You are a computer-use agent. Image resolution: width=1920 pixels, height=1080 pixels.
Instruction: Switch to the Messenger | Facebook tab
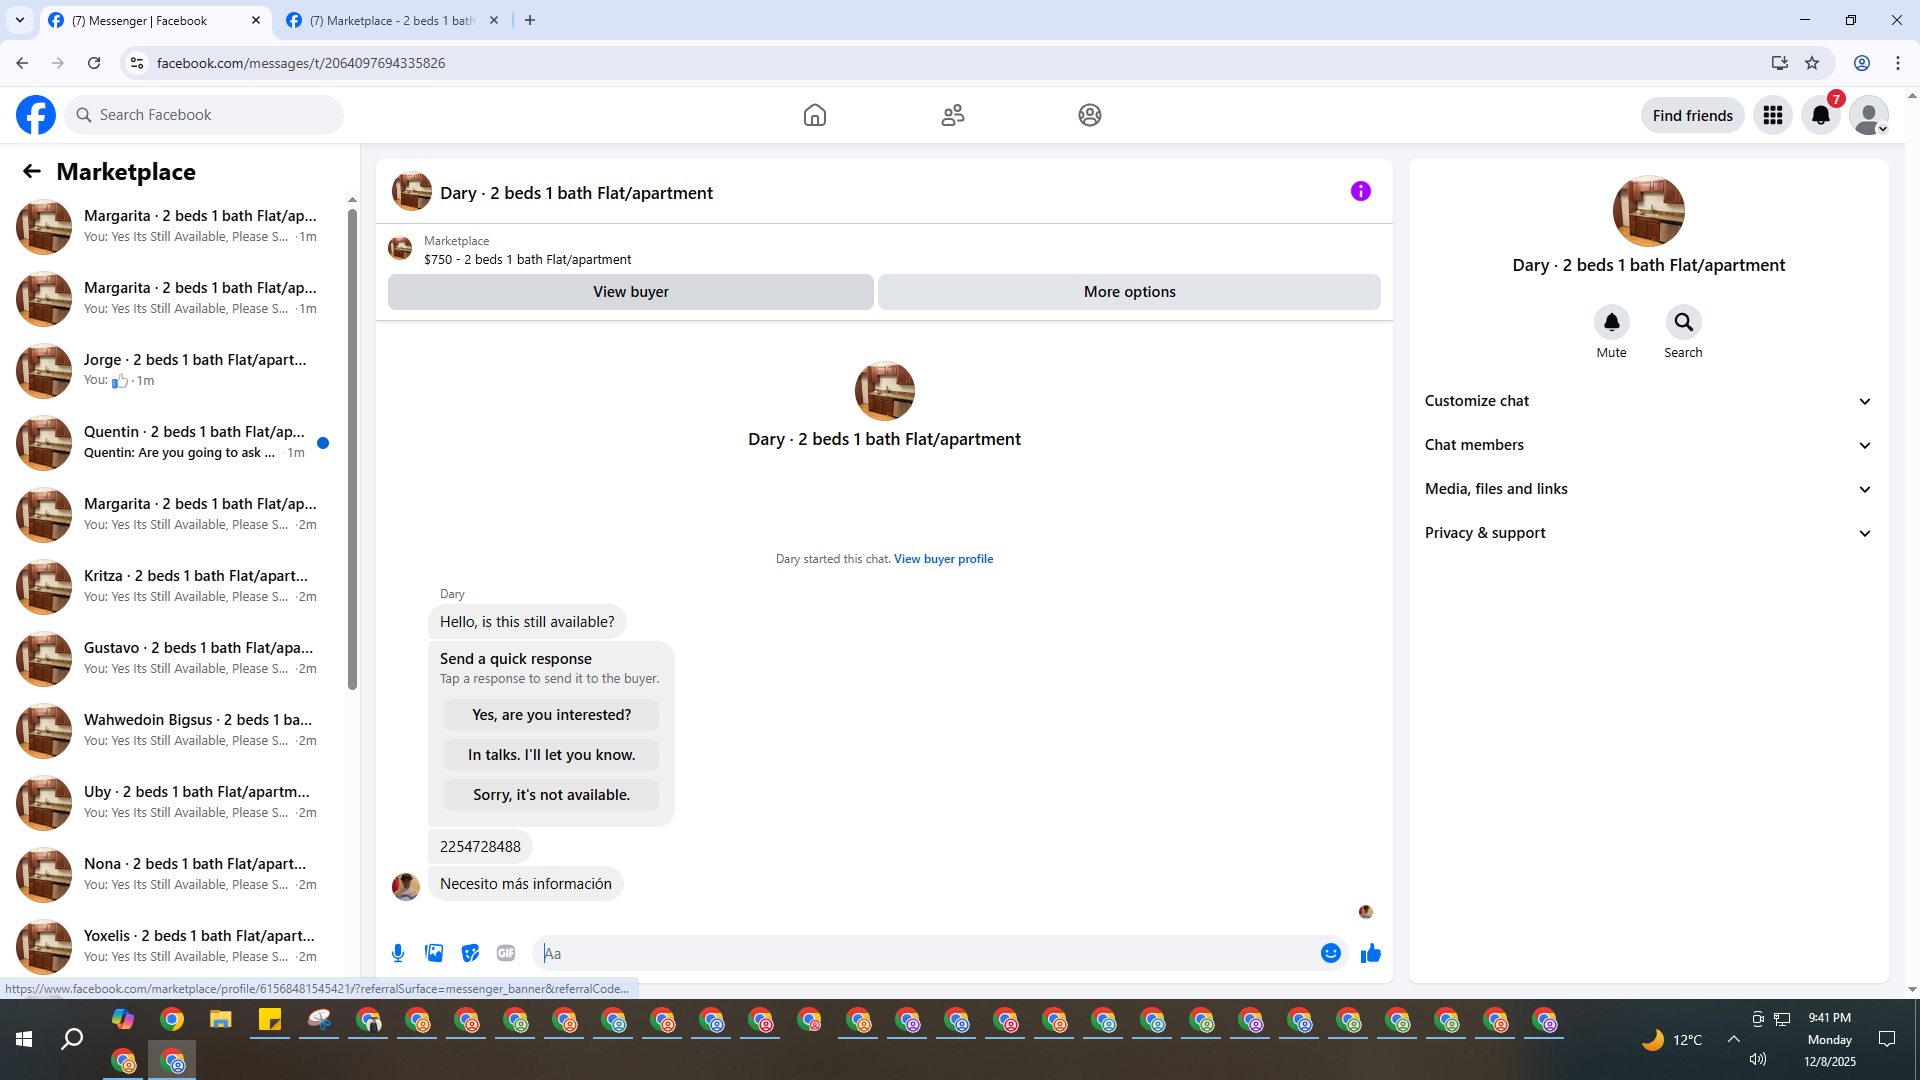pos(155,20)
